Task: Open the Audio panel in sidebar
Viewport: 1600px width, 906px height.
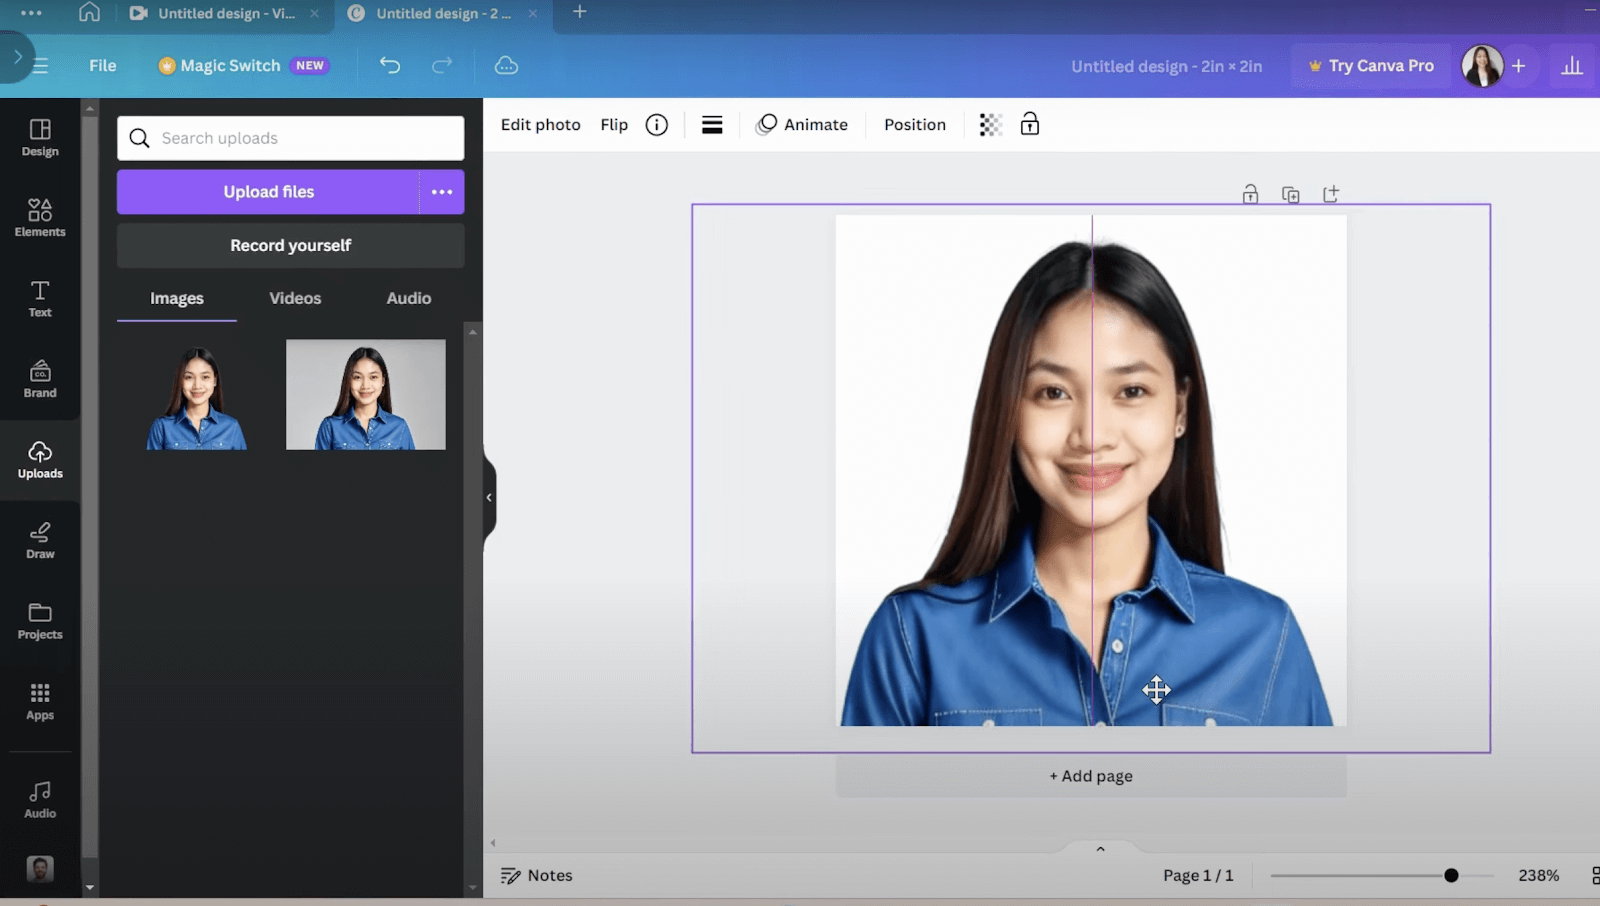Action: pos(40,800)
